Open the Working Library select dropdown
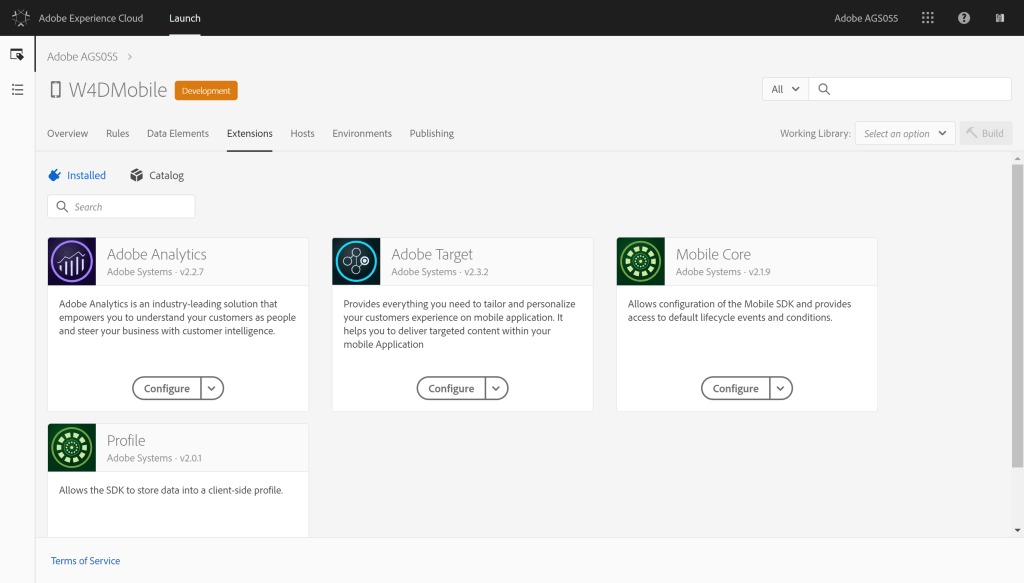Image resolution: width=1024 pixels, height=583 pixels. 905,133
